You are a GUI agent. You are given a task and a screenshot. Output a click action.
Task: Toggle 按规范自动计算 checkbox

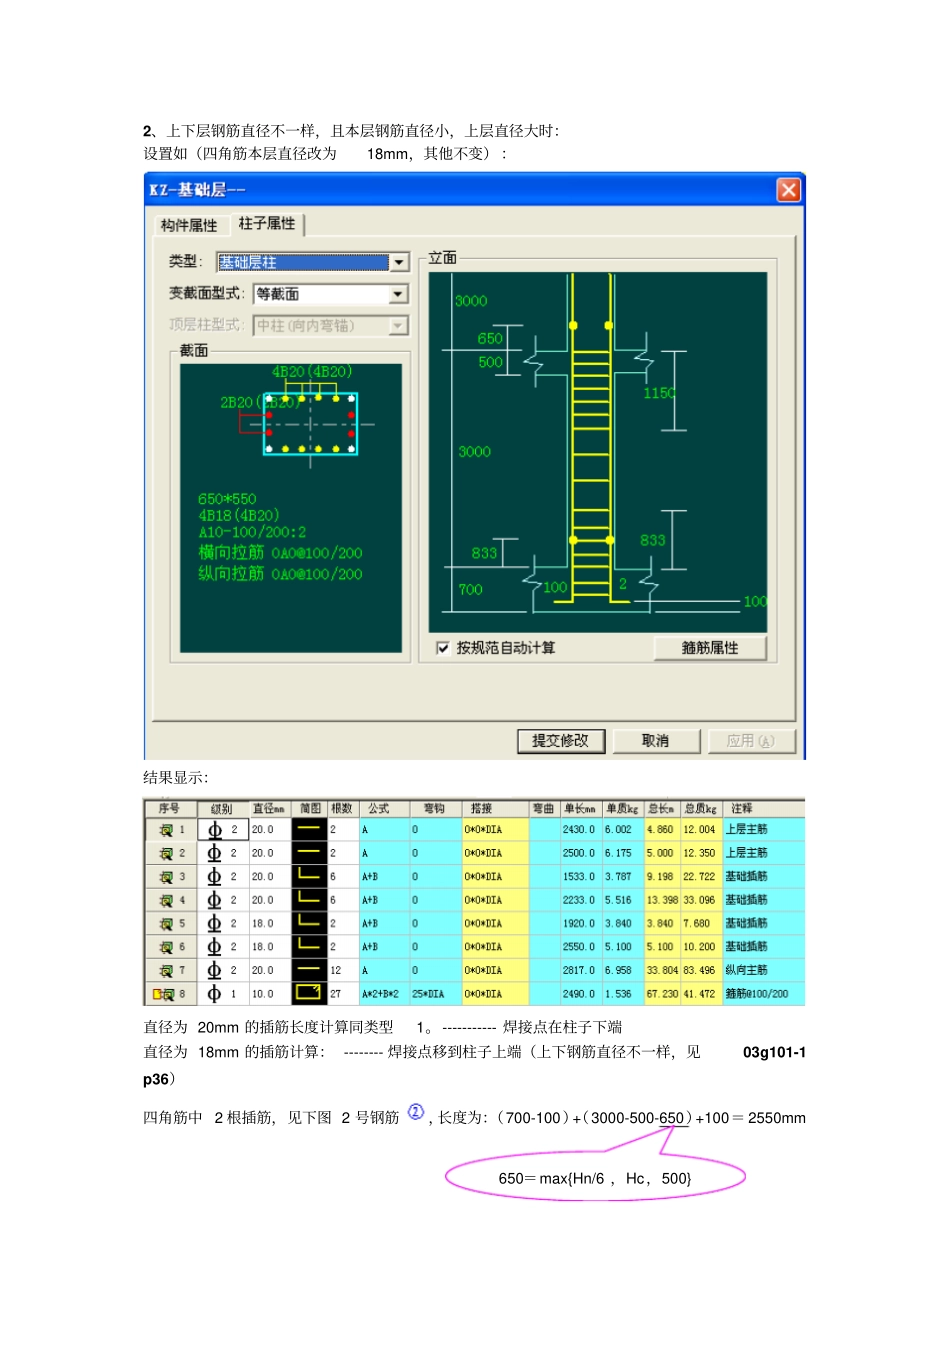click(x=443, y=648)
